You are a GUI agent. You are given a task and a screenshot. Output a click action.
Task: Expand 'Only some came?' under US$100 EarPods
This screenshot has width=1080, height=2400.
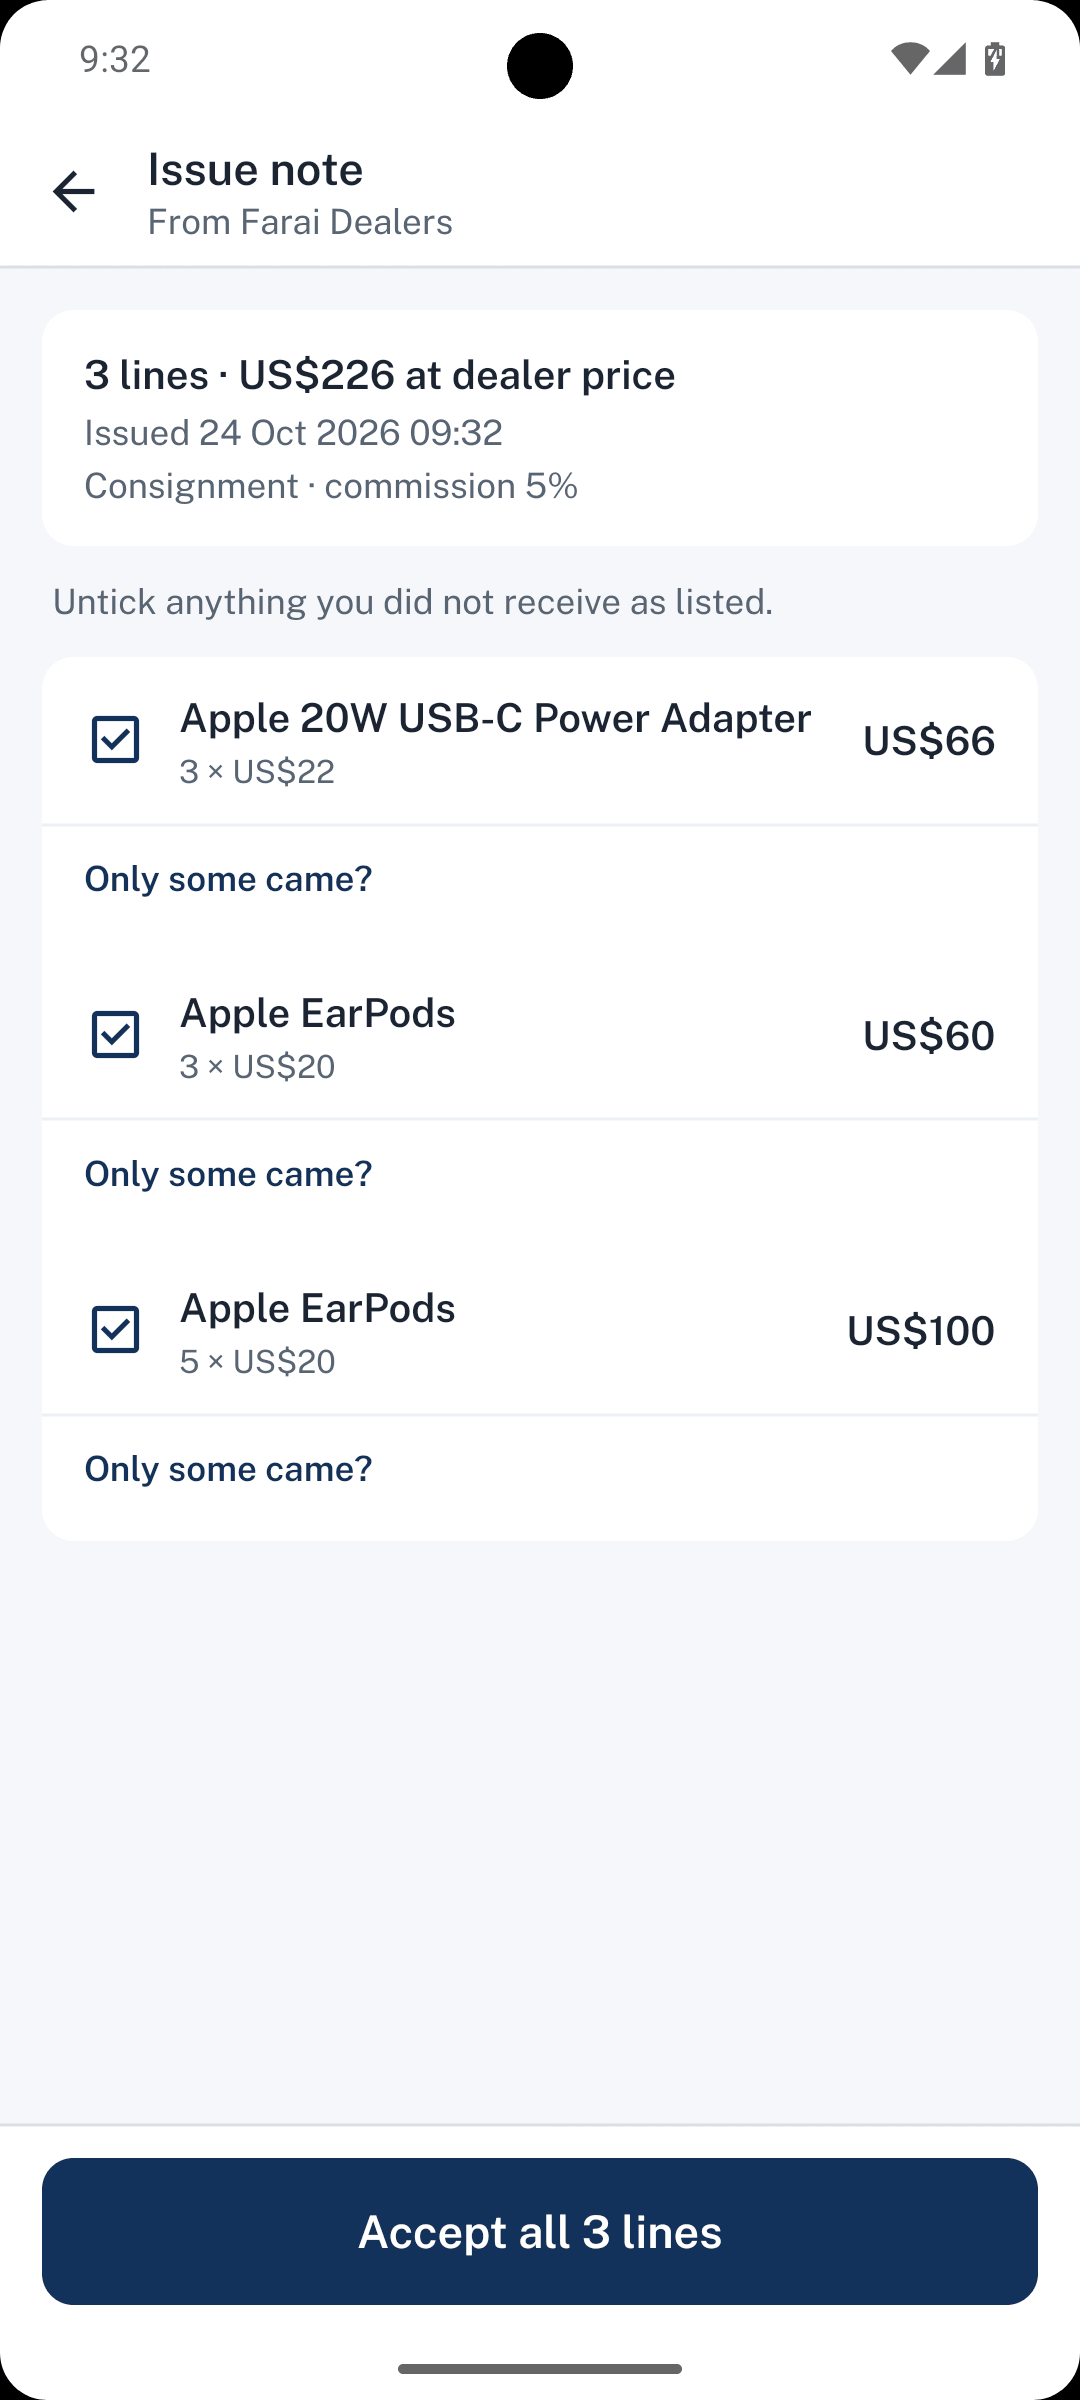(228, 1469)
